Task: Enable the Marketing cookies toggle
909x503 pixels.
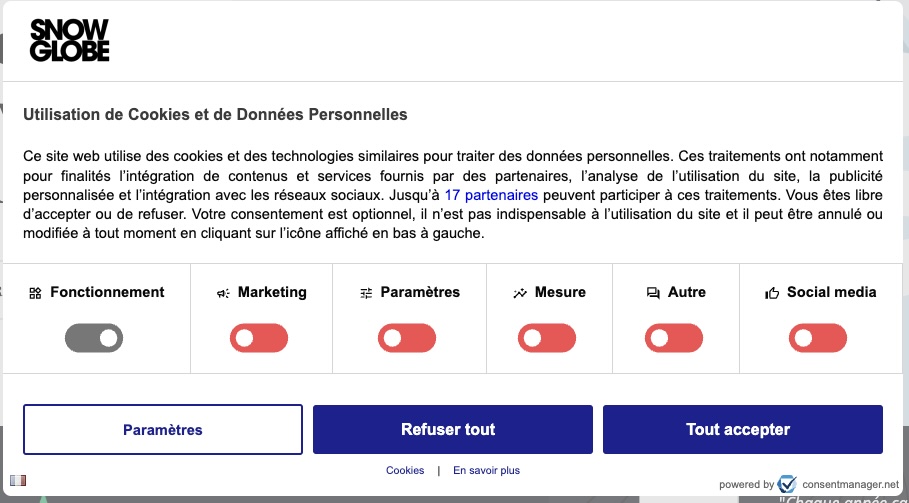Action: click(259, 338)
